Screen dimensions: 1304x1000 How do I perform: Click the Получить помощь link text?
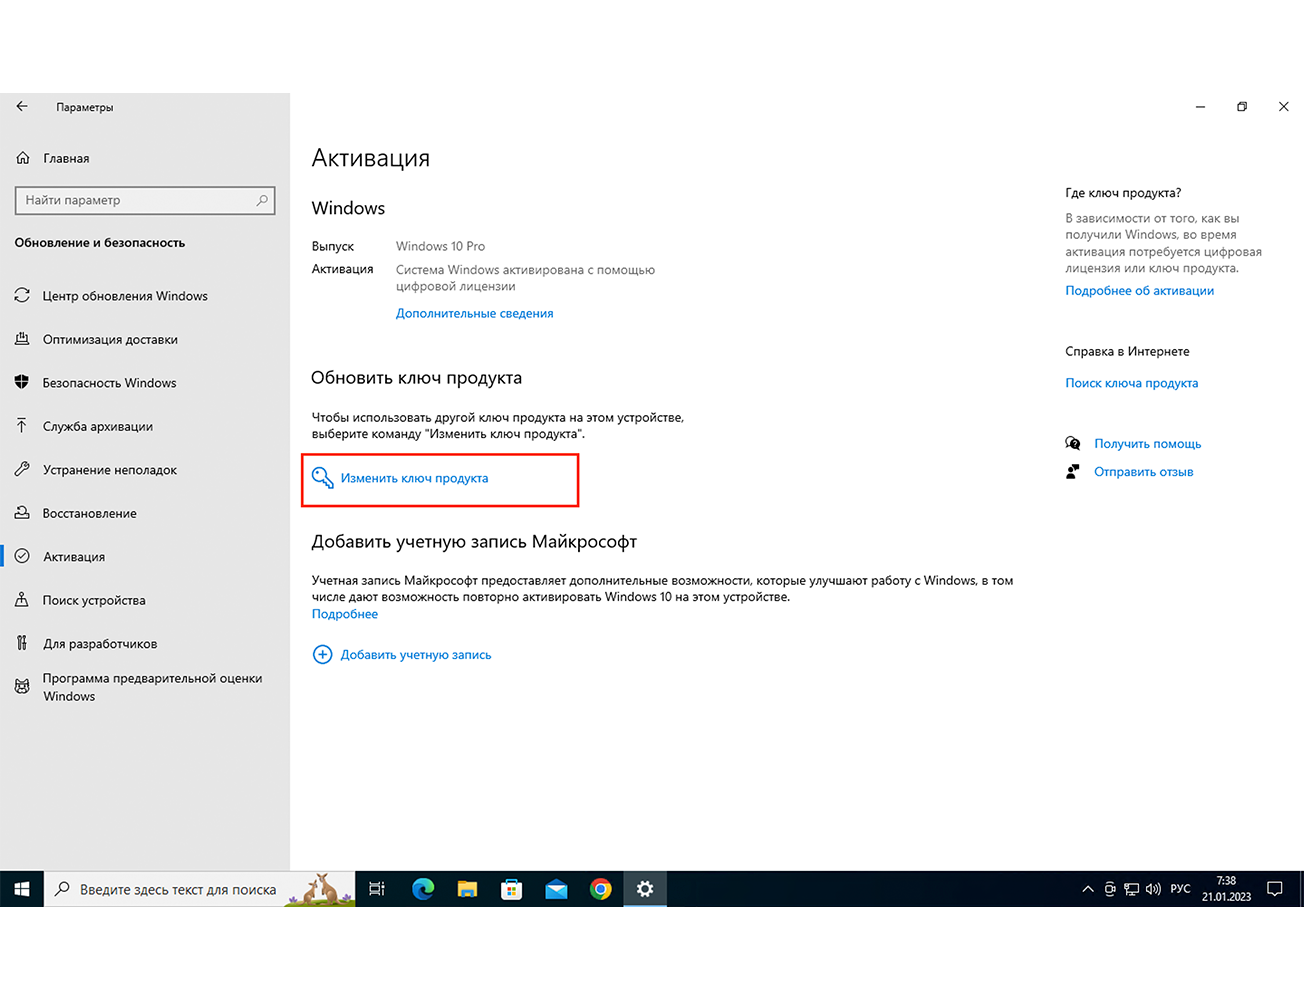pos(1147,443)
